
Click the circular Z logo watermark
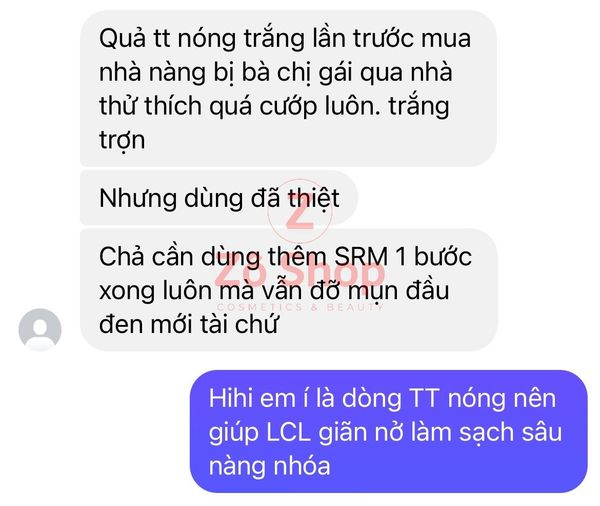coord(300,212)
